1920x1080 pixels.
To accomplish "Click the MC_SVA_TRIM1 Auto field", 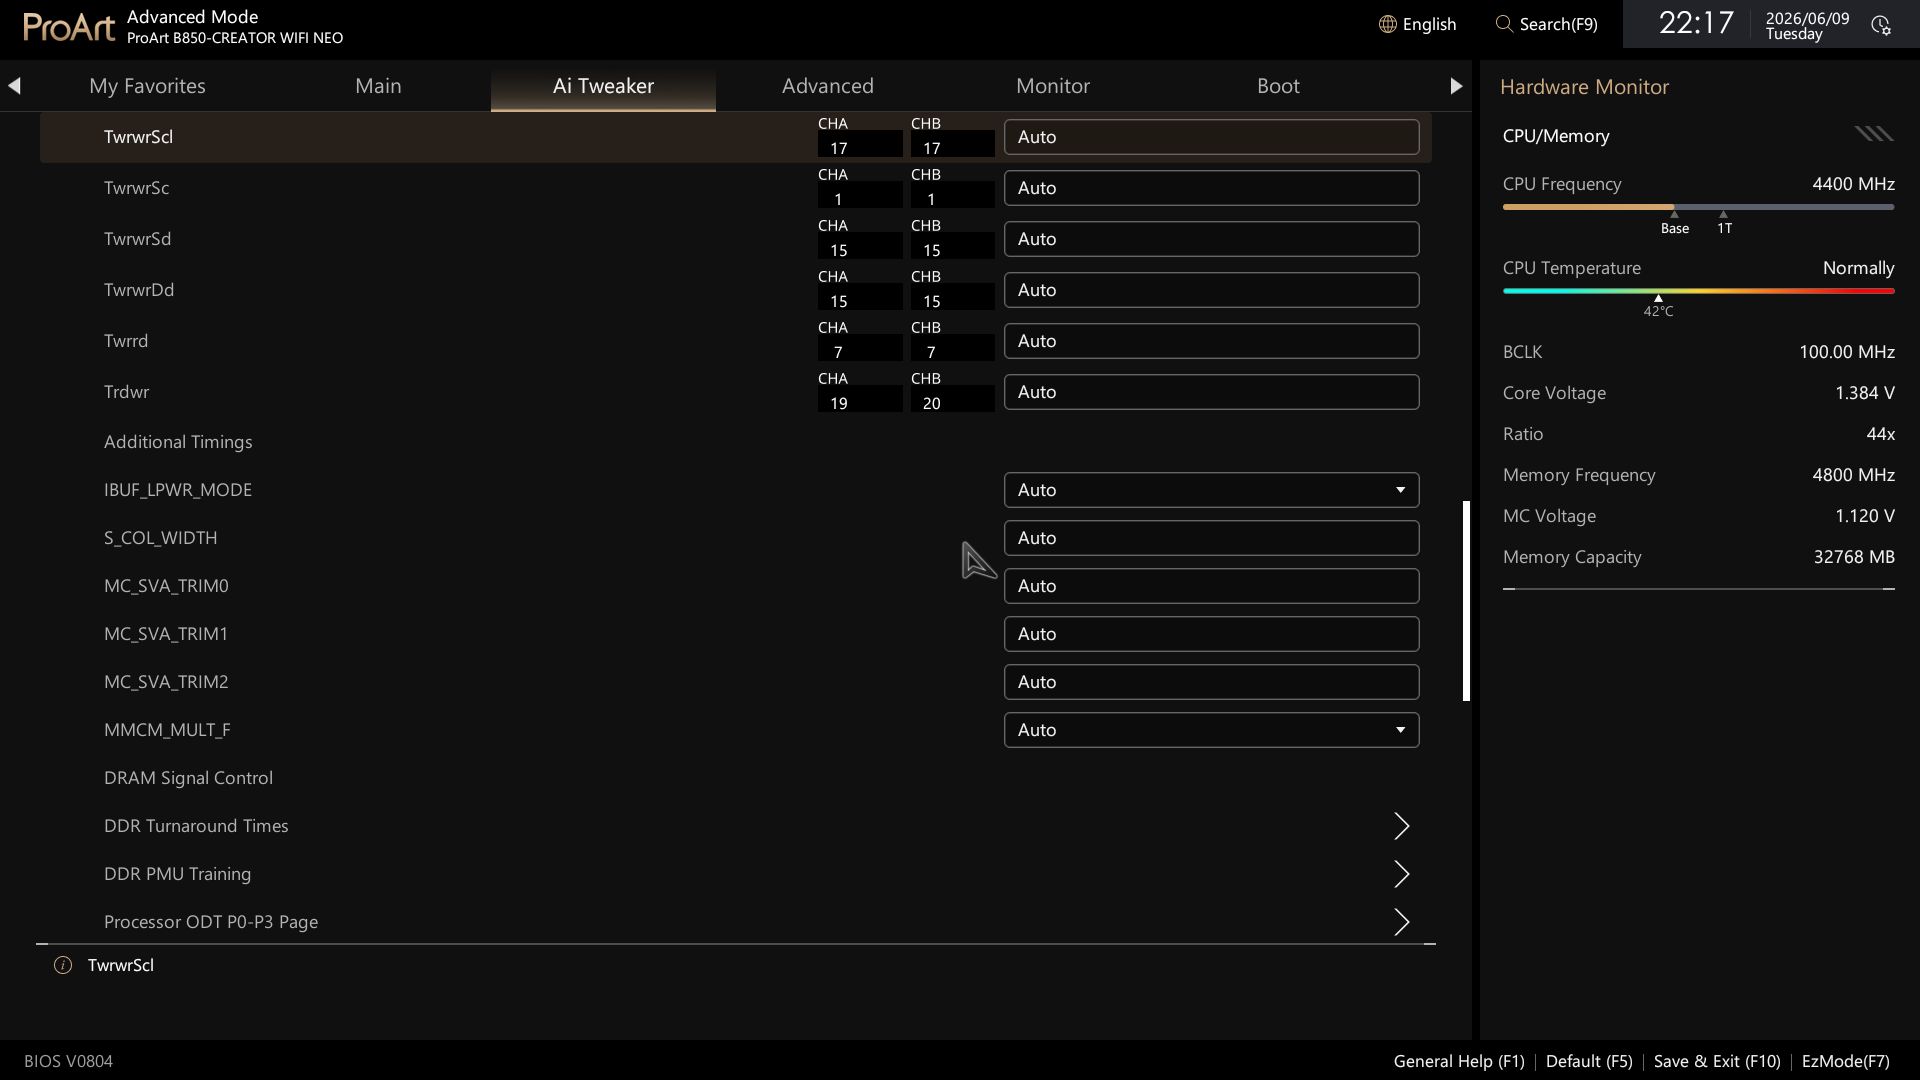I will pos(1211,634).
